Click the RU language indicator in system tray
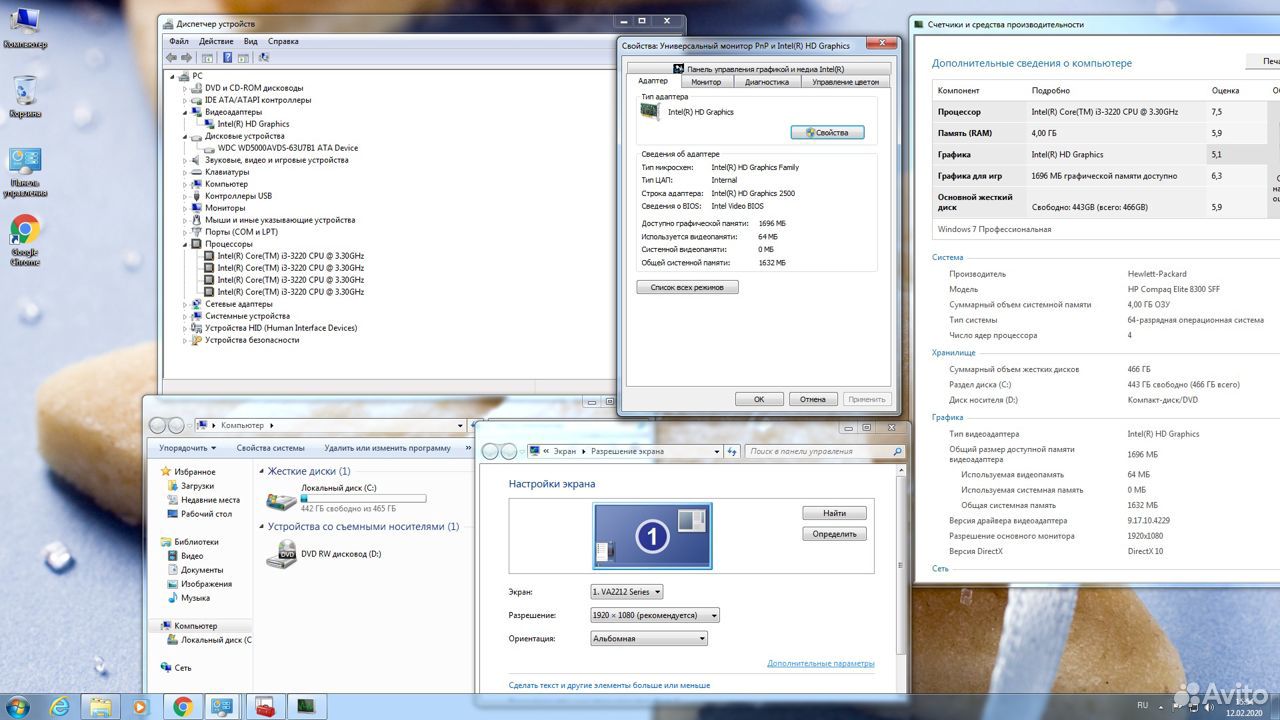The width and height of the screenshot is (1280, 720). click(1143, 705)
